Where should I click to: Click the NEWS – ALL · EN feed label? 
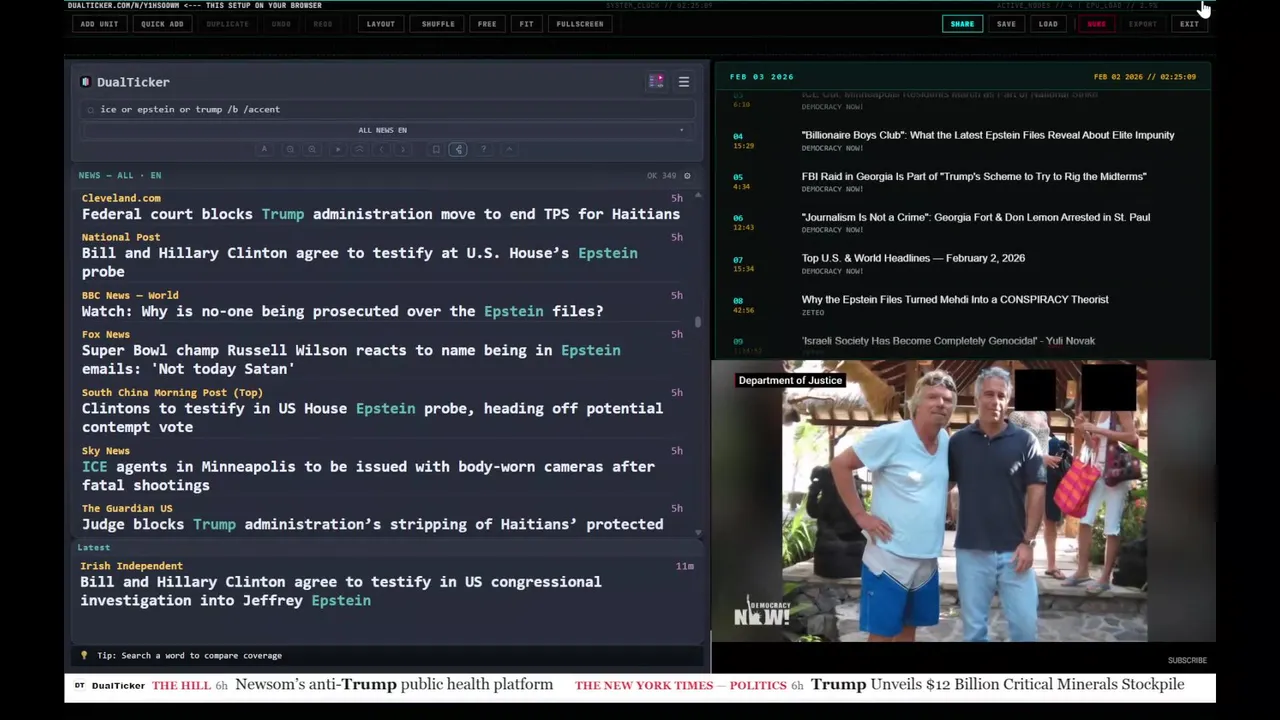[x=120, y=176]
